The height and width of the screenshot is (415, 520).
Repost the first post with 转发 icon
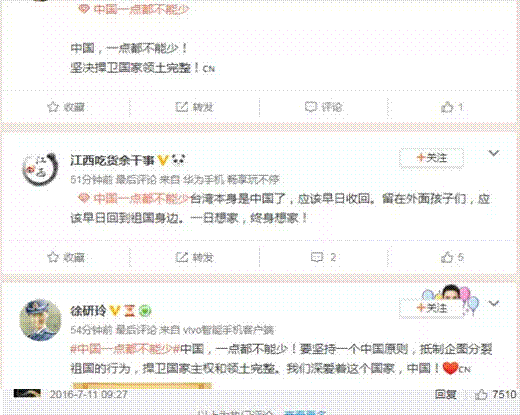(194, 107)
